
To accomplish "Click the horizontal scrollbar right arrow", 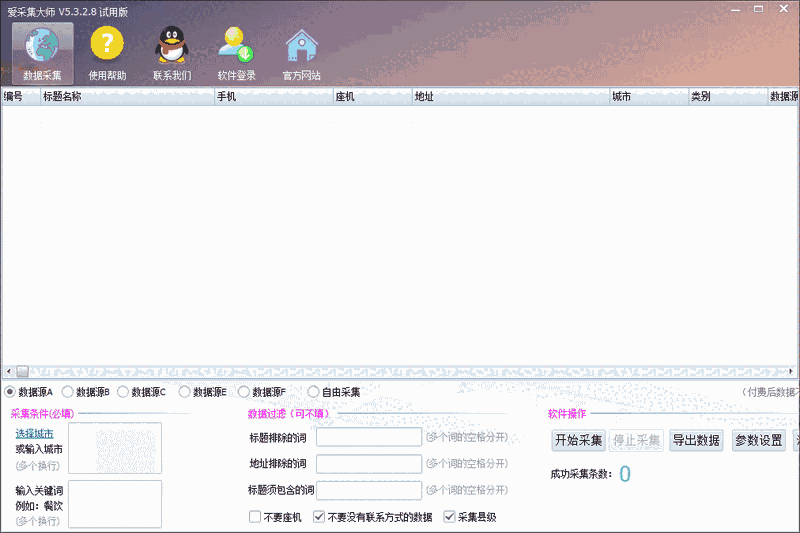I will [791, 371].
